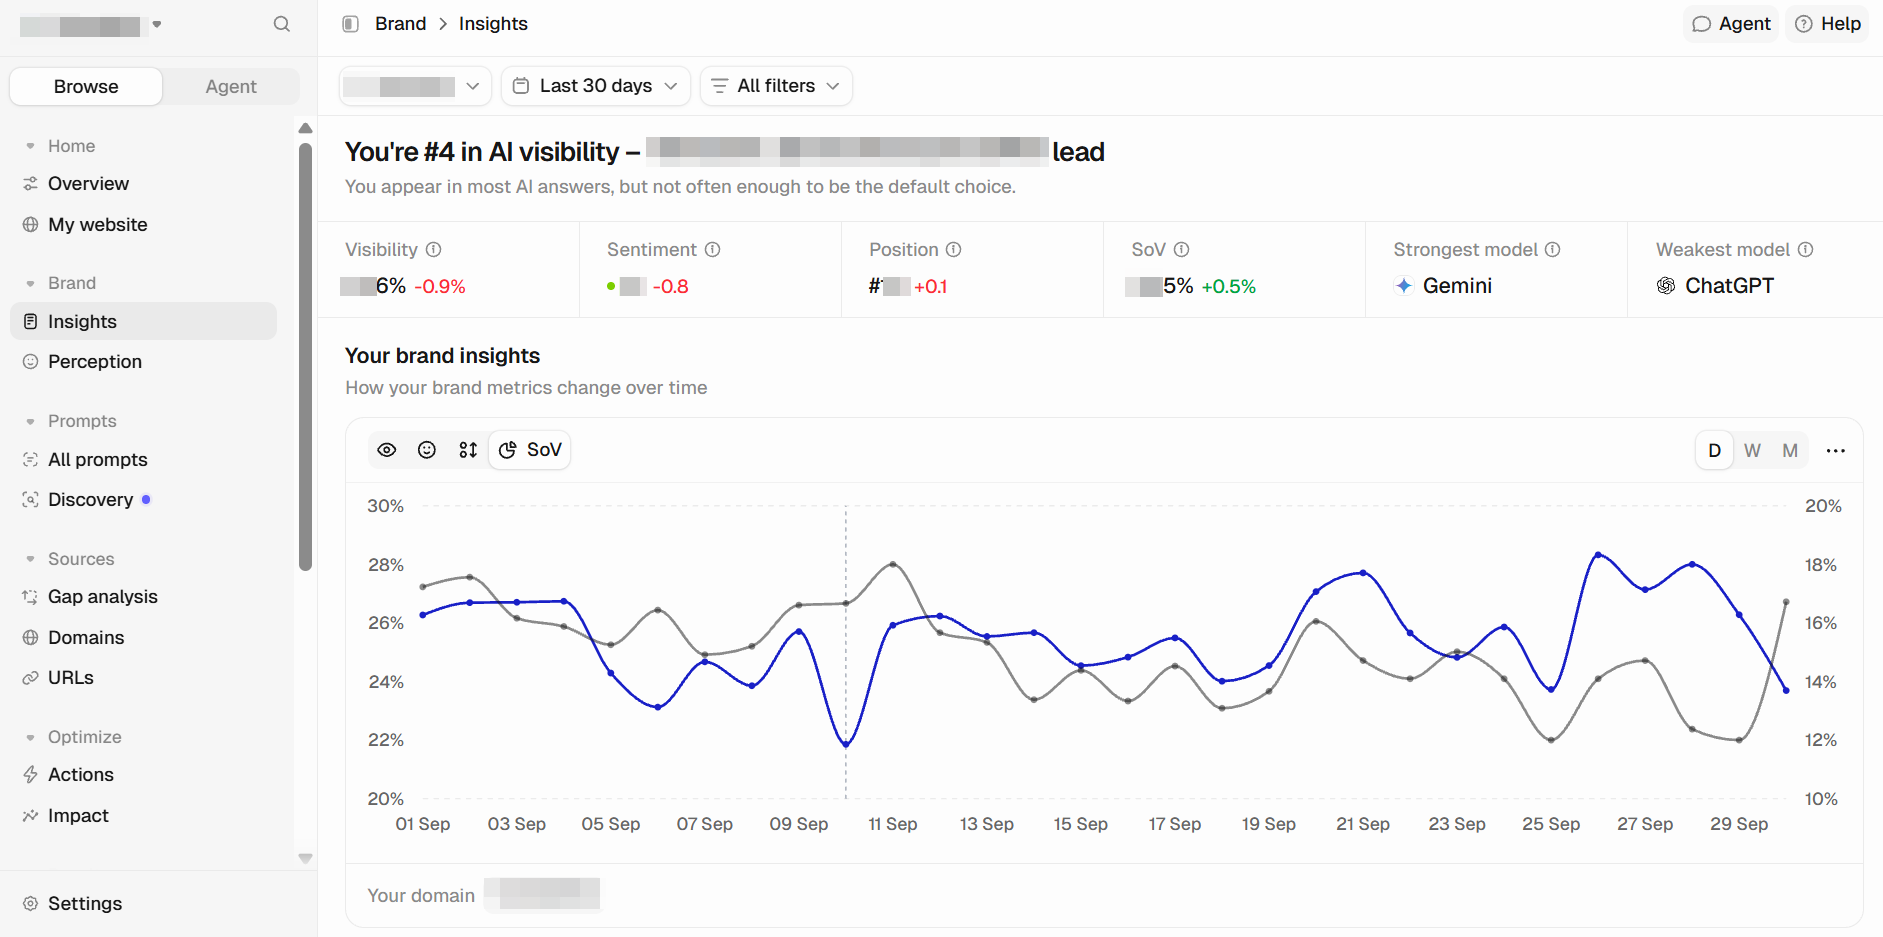Click the sidebar vertical scrollbar thumb

(305, 357)
